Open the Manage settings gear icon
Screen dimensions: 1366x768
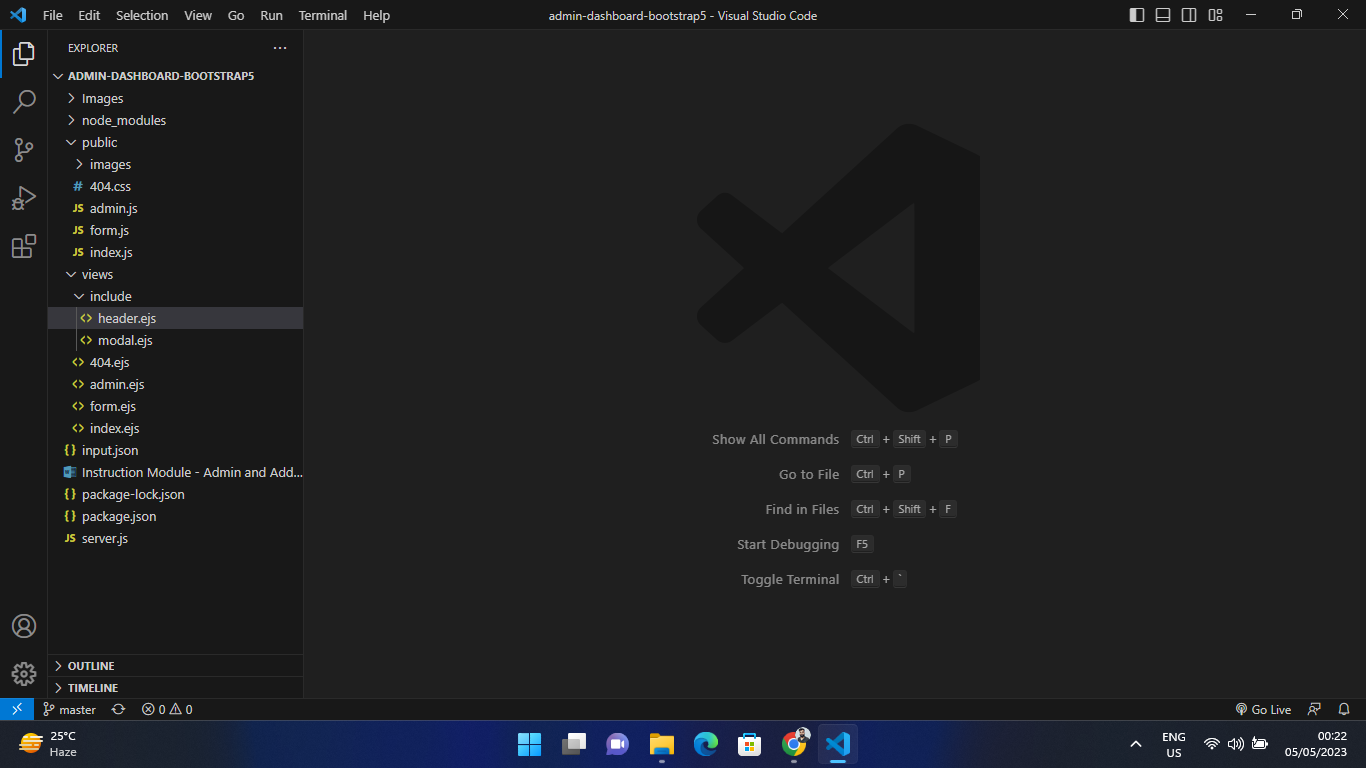coord(24,673)
